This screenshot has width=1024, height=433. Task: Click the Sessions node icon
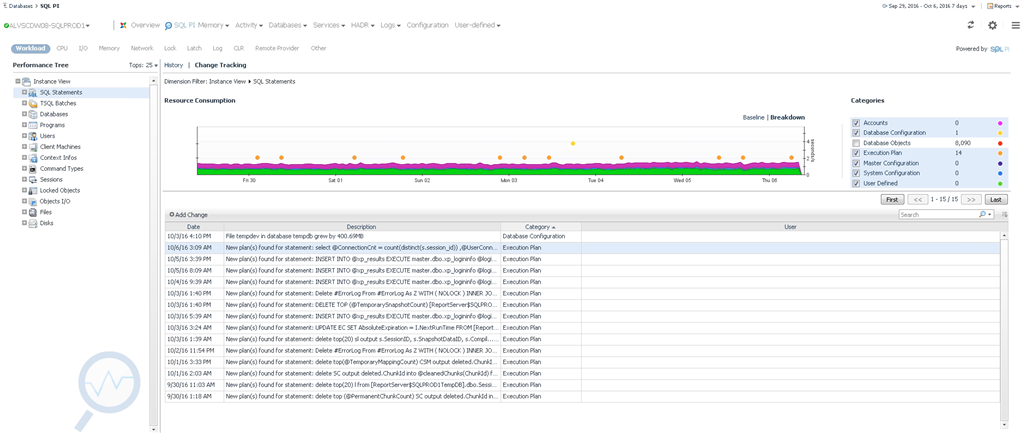33,179
